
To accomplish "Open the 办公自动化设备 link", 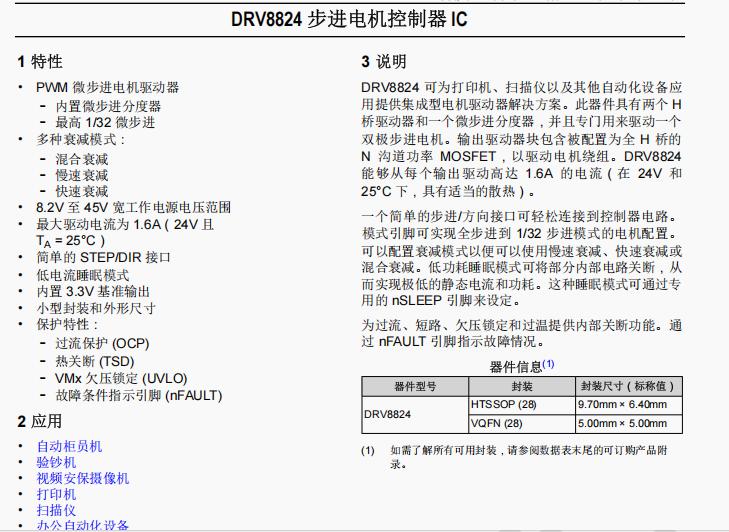I will click(x=82, y=525).
